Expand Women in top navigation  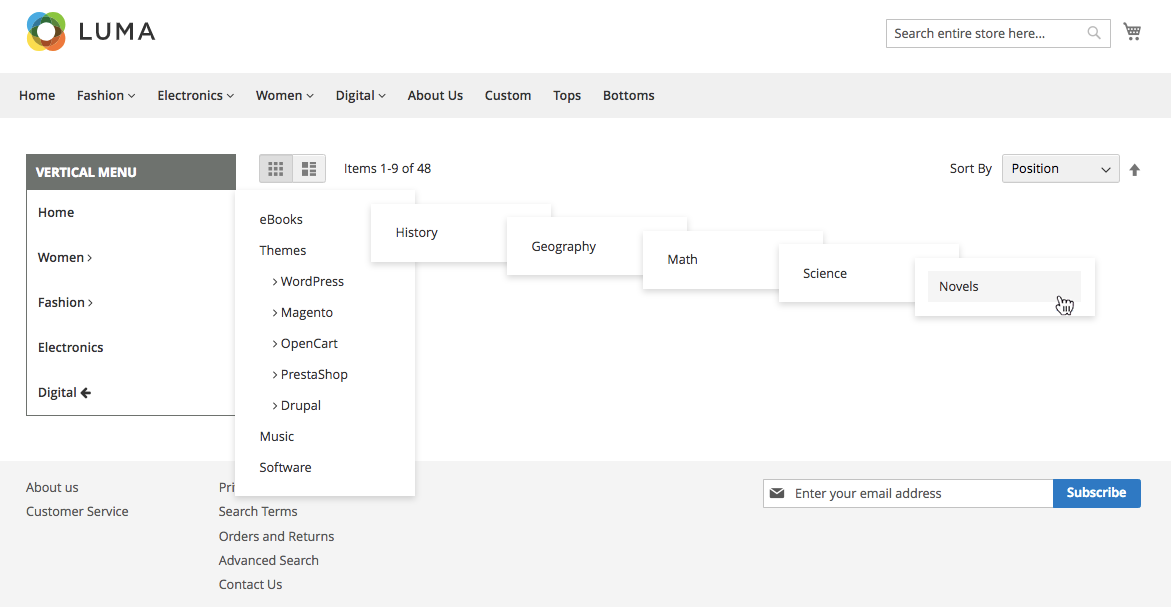(285, 96)
